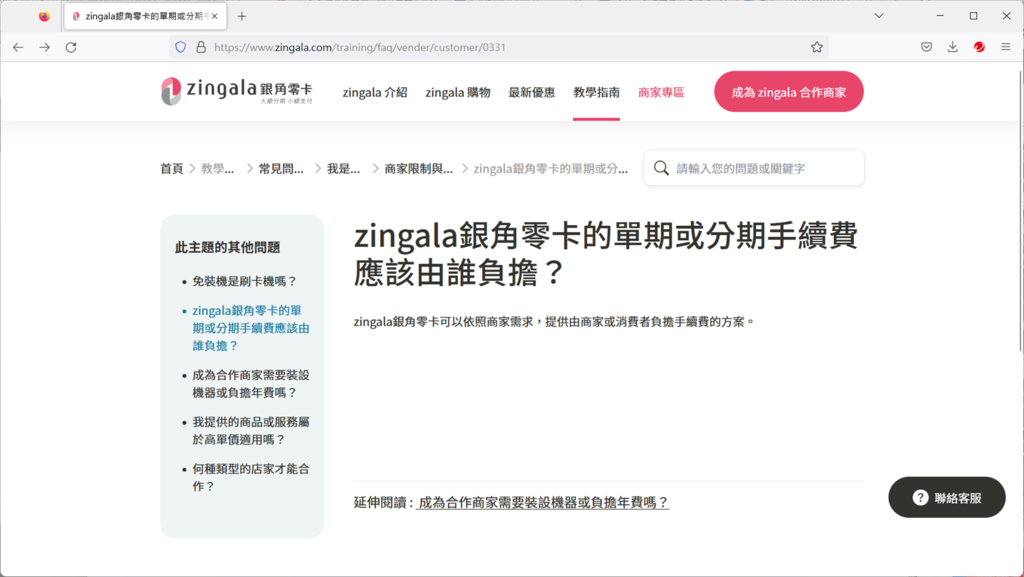Click the article answer paragraph text
1024x577 pixels.
[x=554, y=322]
